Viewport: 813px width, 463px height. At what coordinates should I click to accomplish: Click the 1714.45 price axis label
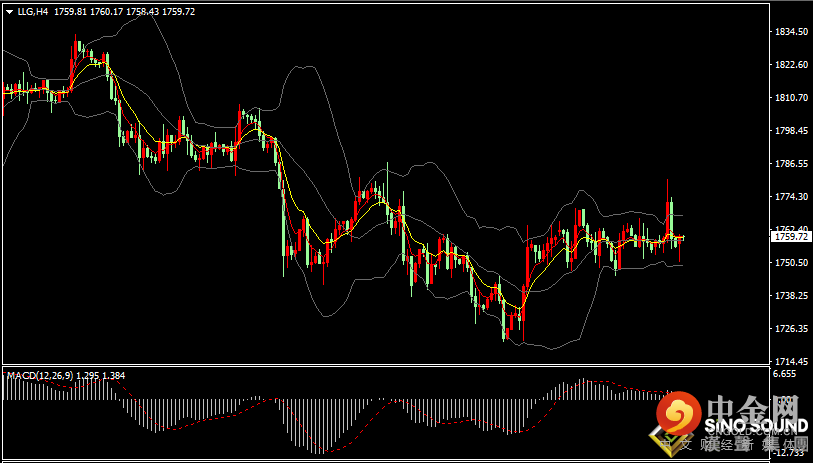791,361
